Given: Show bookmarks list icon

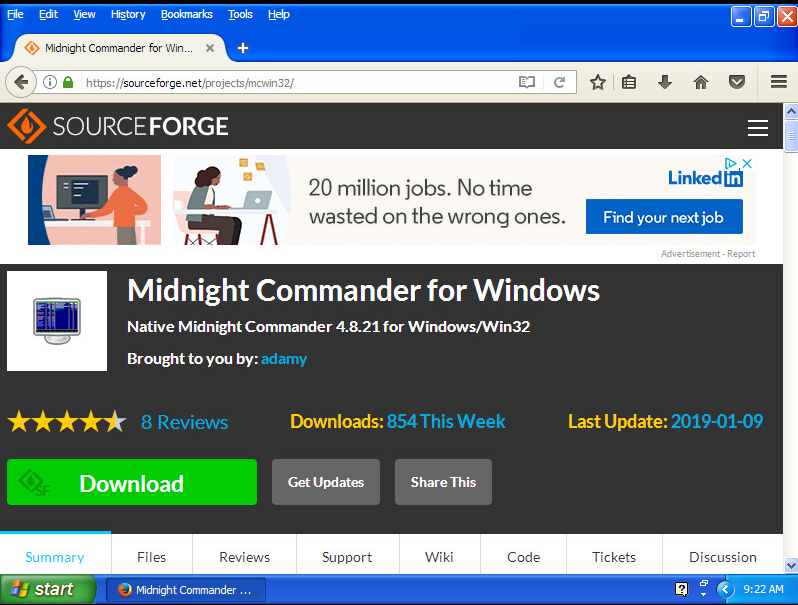Looking at the screenshot, I should click(x=629, y=82).
